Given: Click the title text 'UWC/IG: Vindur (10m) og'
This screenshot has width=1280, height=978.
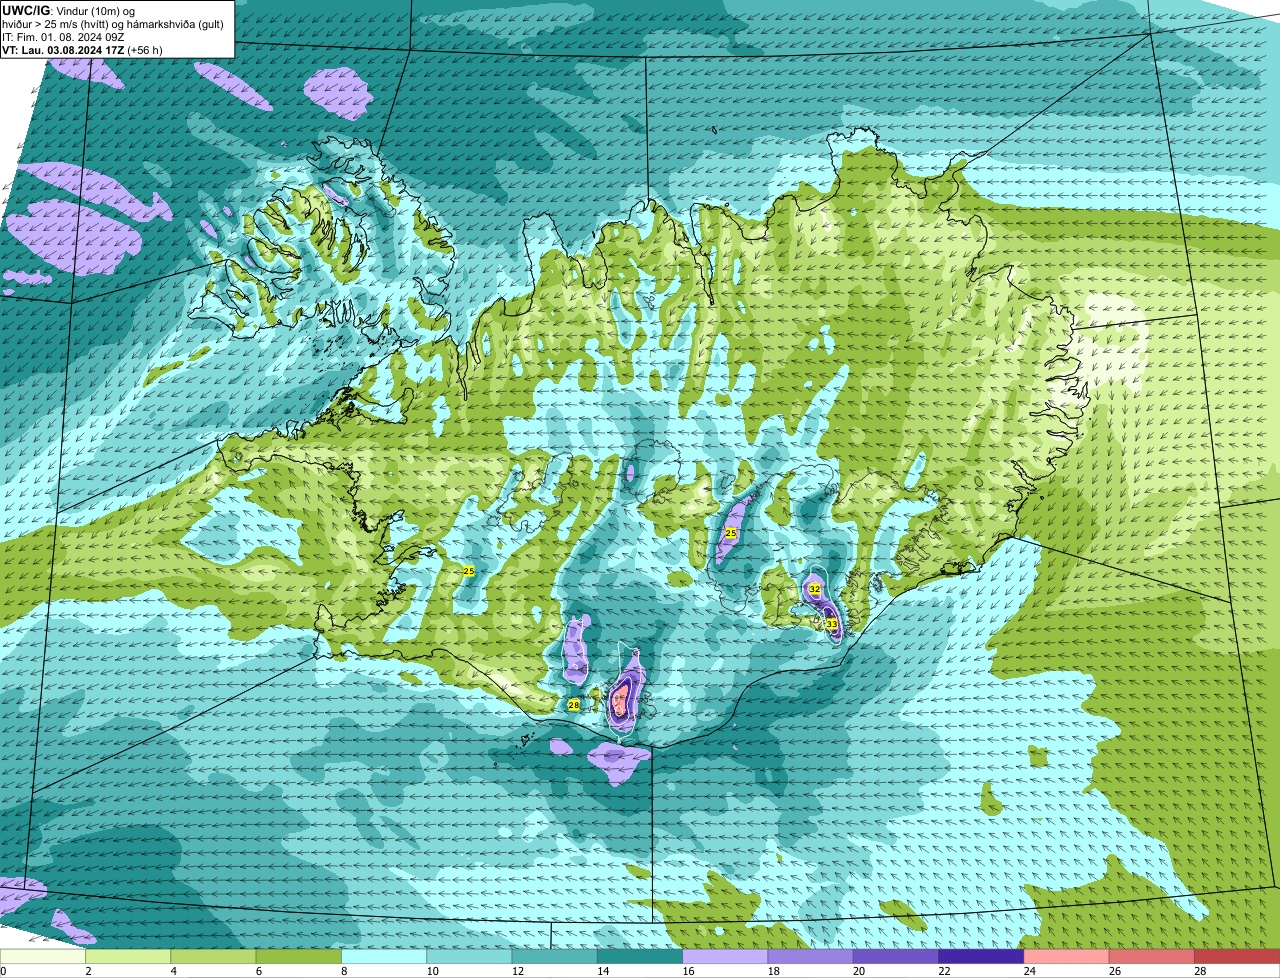Looking at the screenshot, I should [x=68, y=10].
